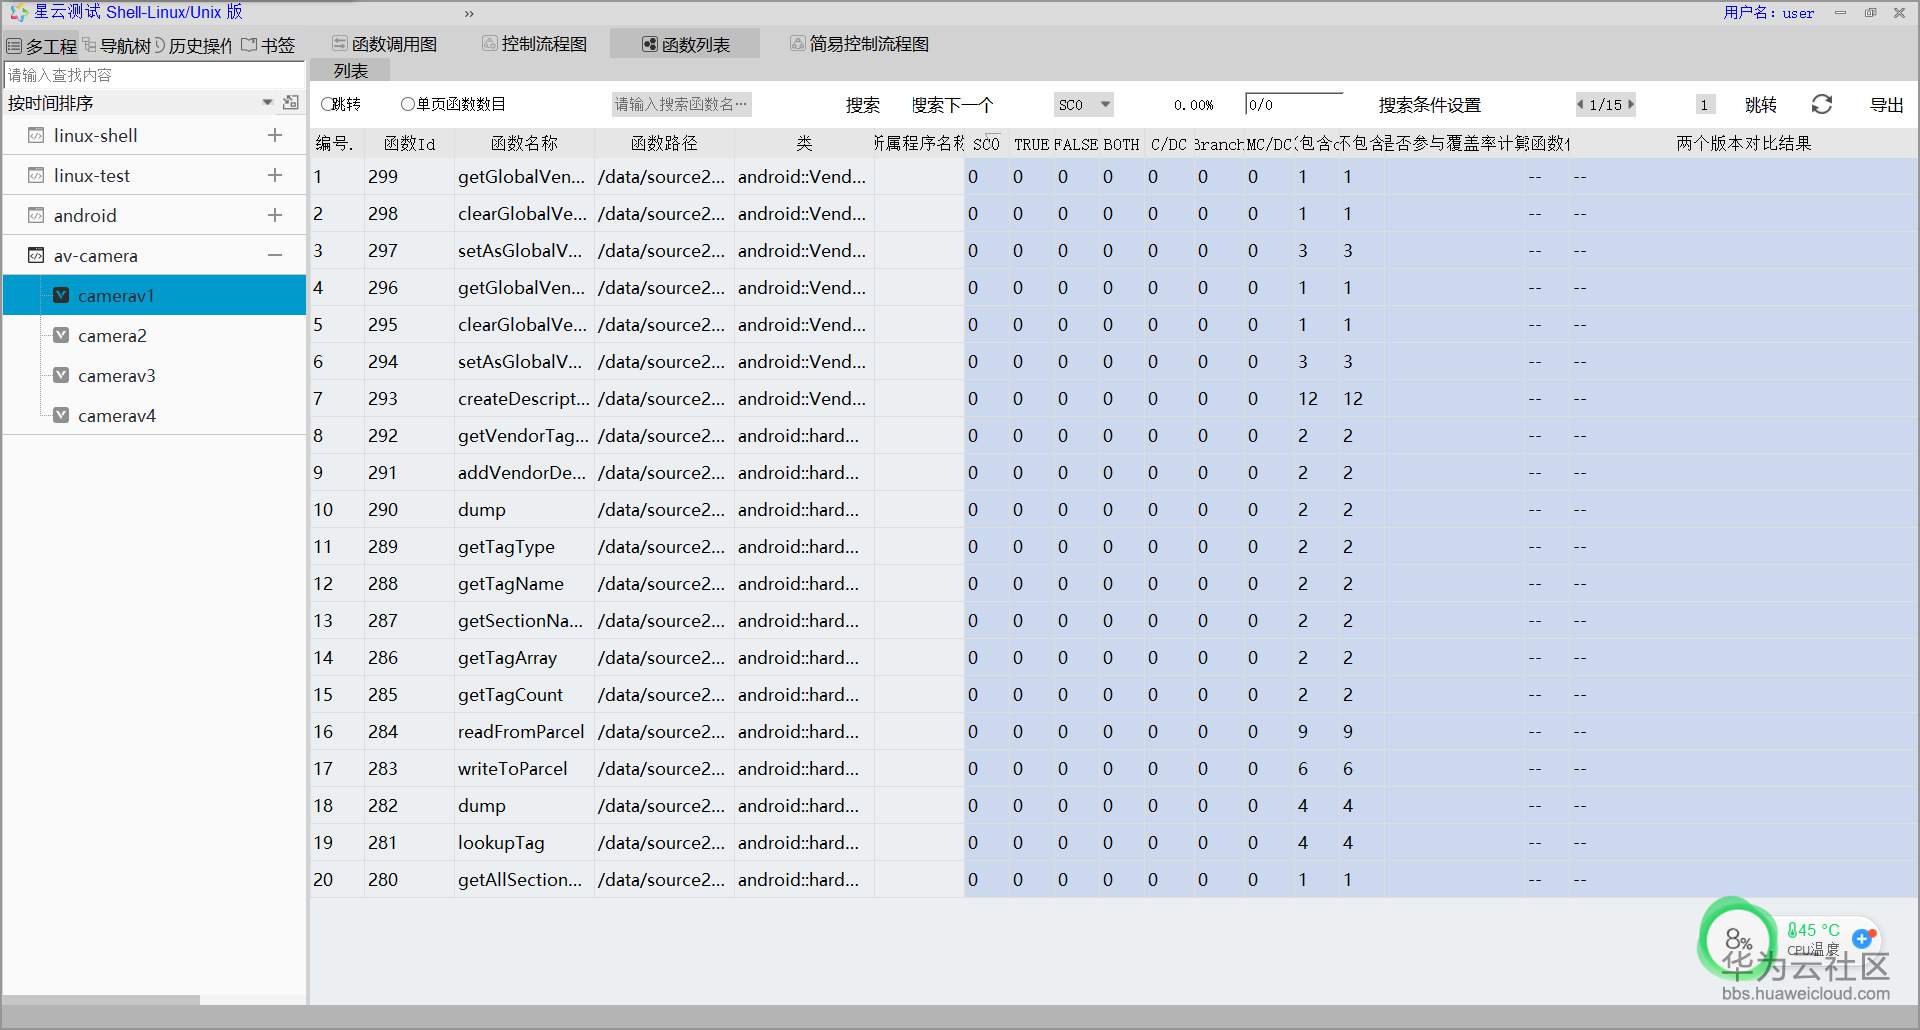This screenshot has width=1920, height=1030.
Task: Go to next page with the right arrow
Action: point(1631,104)
